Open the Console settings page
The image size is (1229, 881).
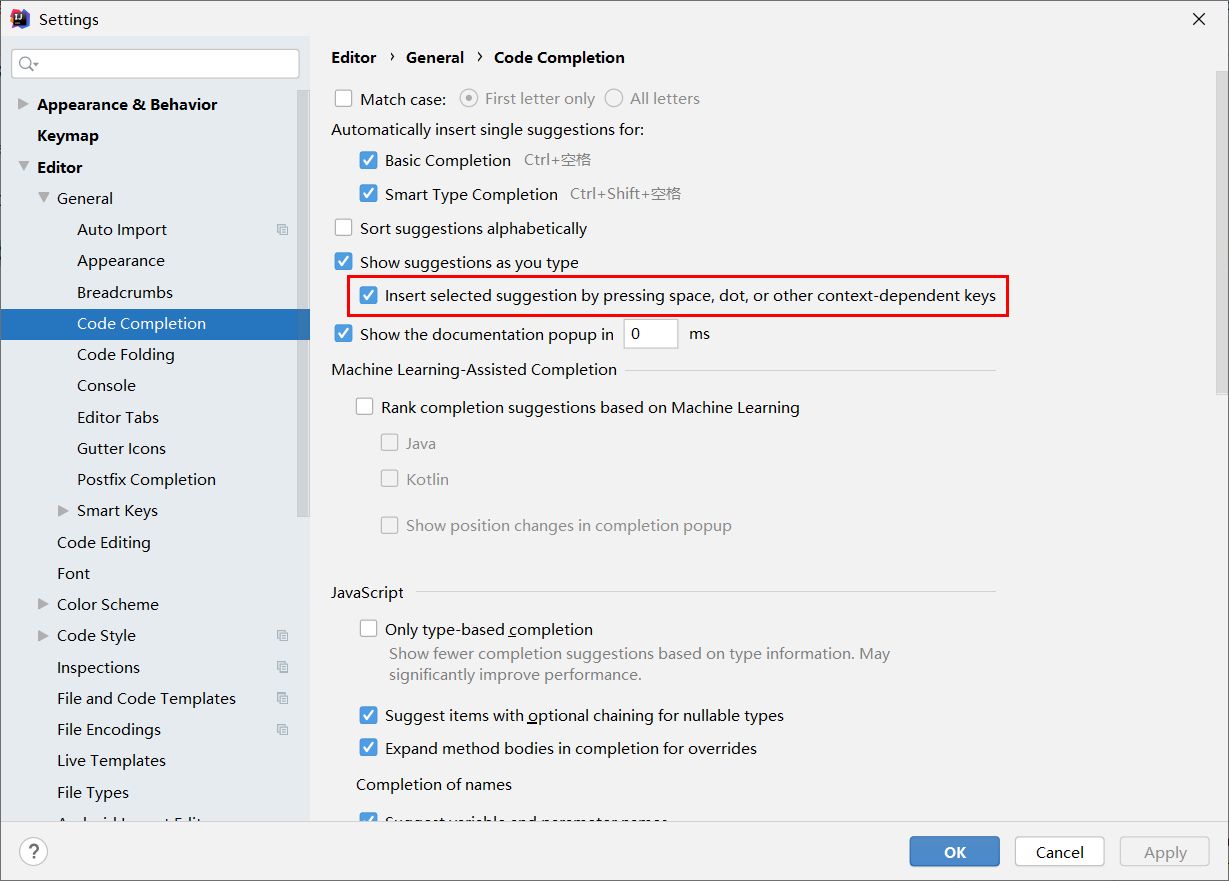[x=106, y=386]
